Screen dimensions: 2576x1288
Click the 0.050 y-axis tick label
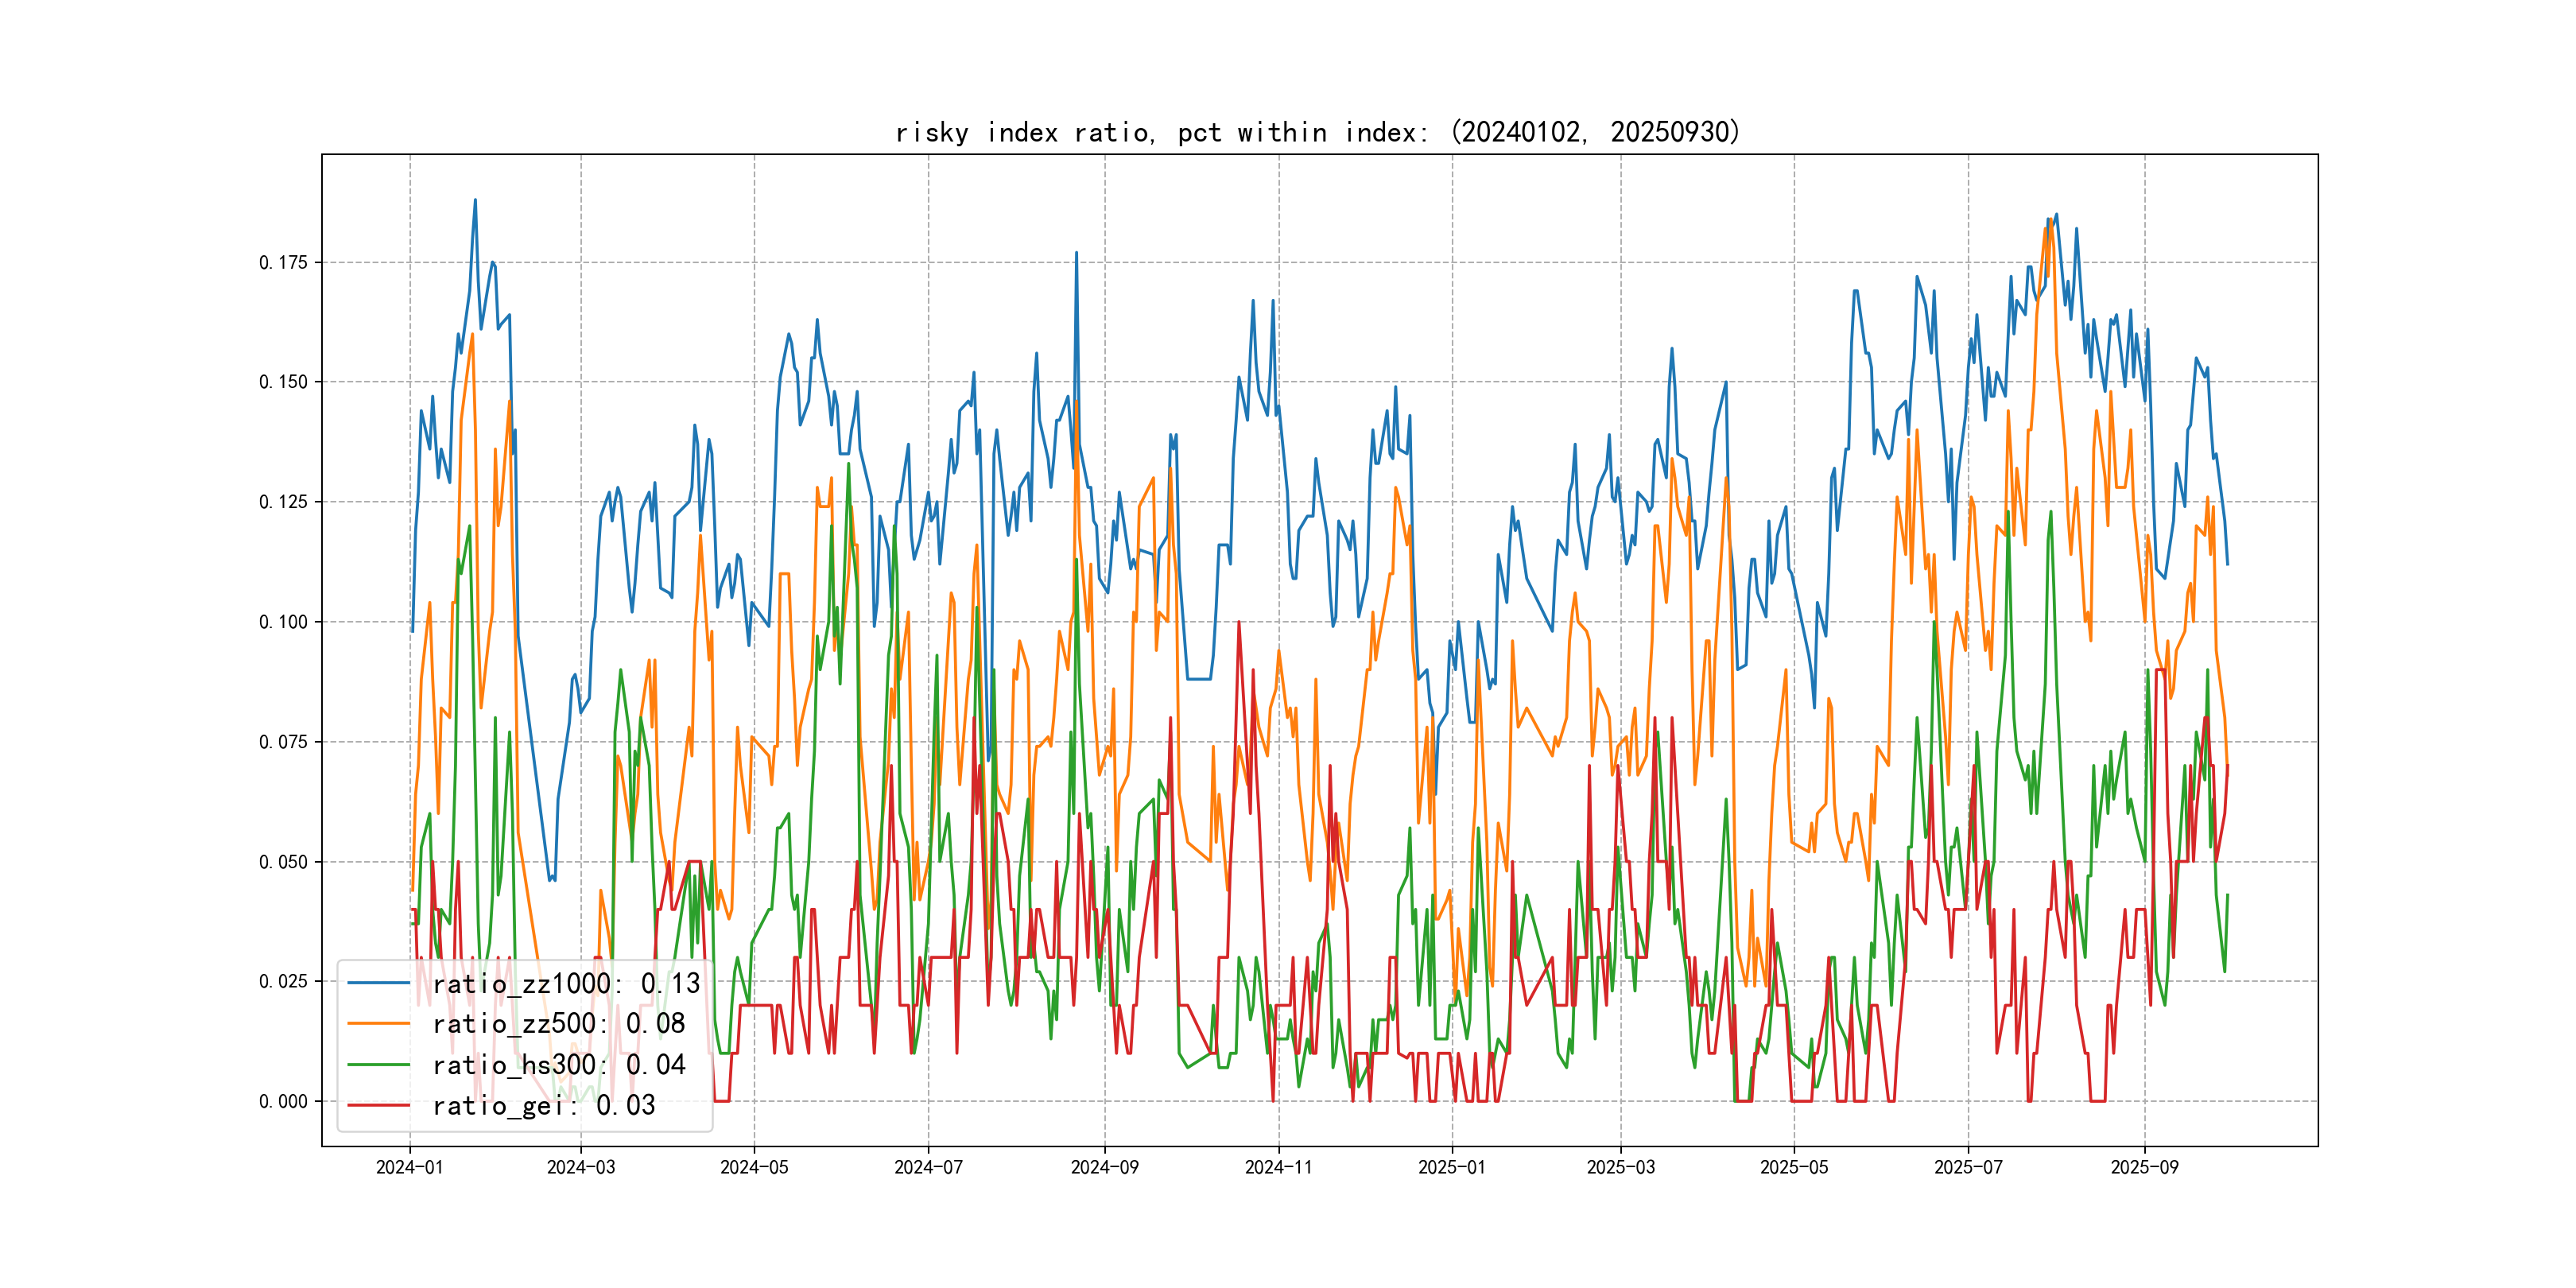click(x=283, y=862)
